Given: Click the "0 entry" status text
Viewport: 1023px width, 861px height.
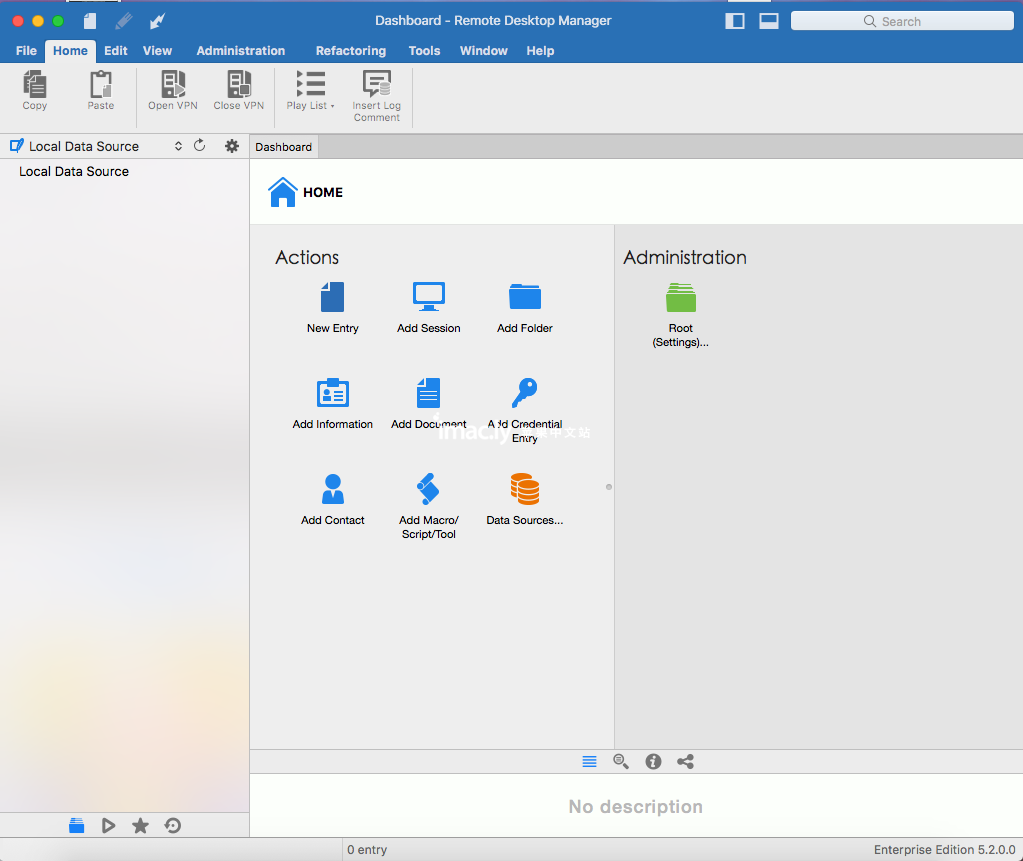Looking at the screenshot, I should [367, 849].
